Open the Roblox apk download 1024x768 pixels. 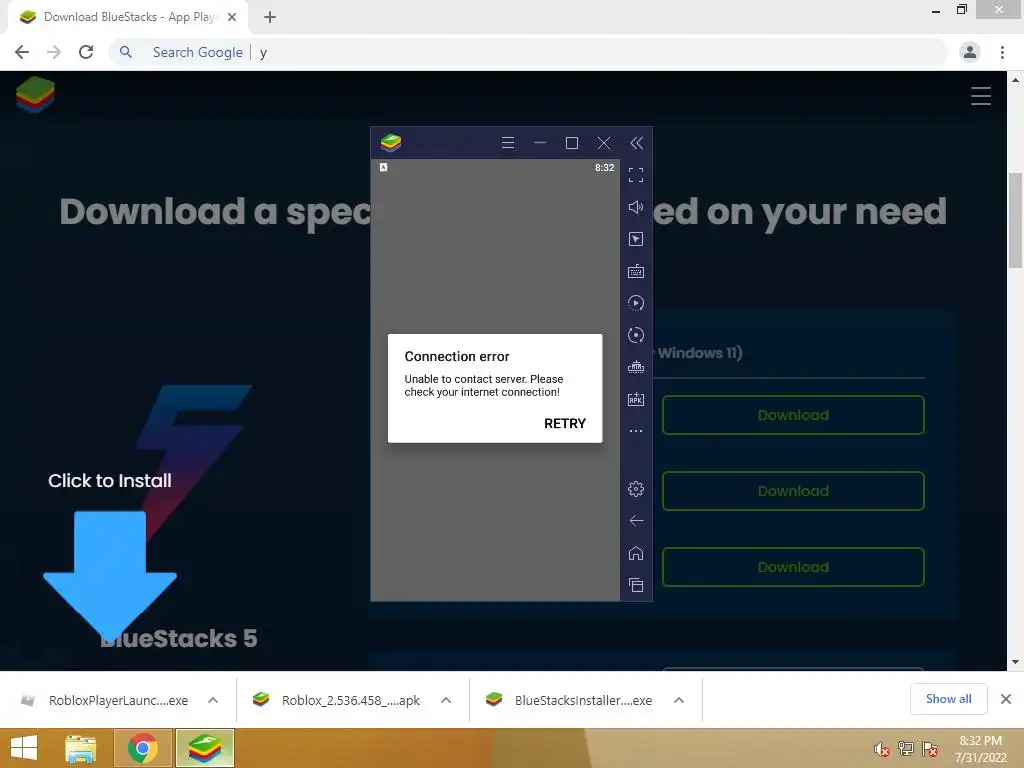(x=336, y=700)
